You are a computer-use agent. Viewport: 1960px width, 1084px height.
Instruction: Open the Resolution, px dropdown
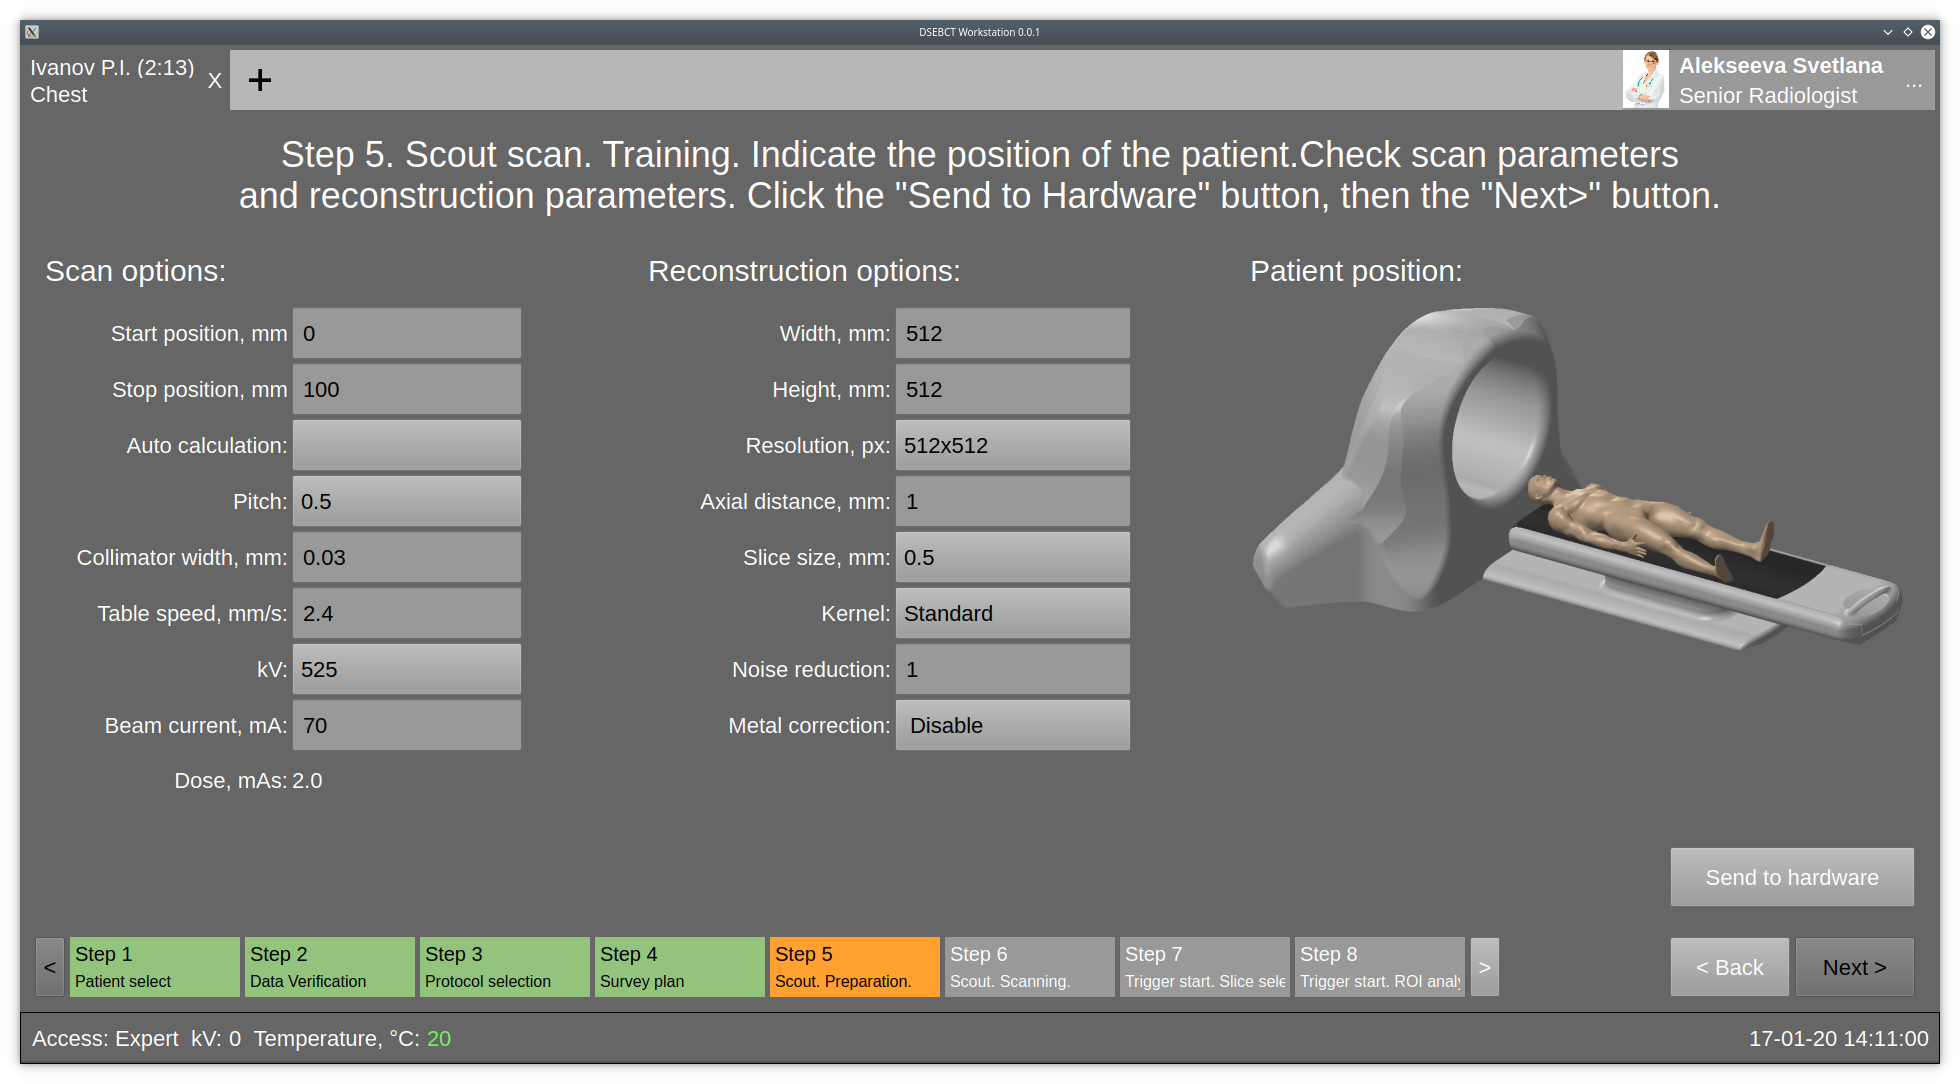tap(1012, 445)
